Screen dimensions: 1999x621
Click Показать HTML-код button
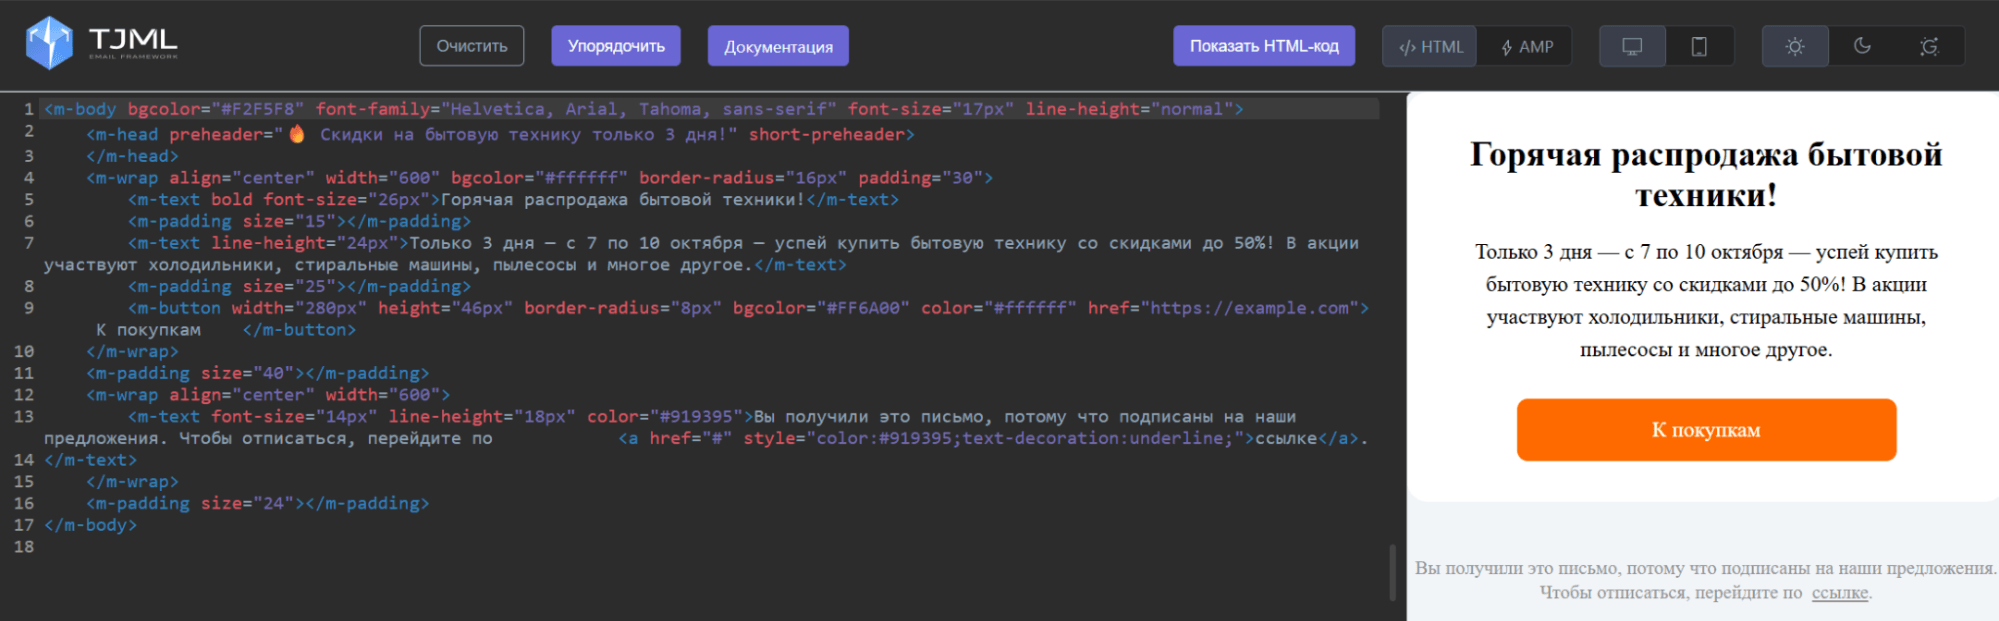point(1264,46)
